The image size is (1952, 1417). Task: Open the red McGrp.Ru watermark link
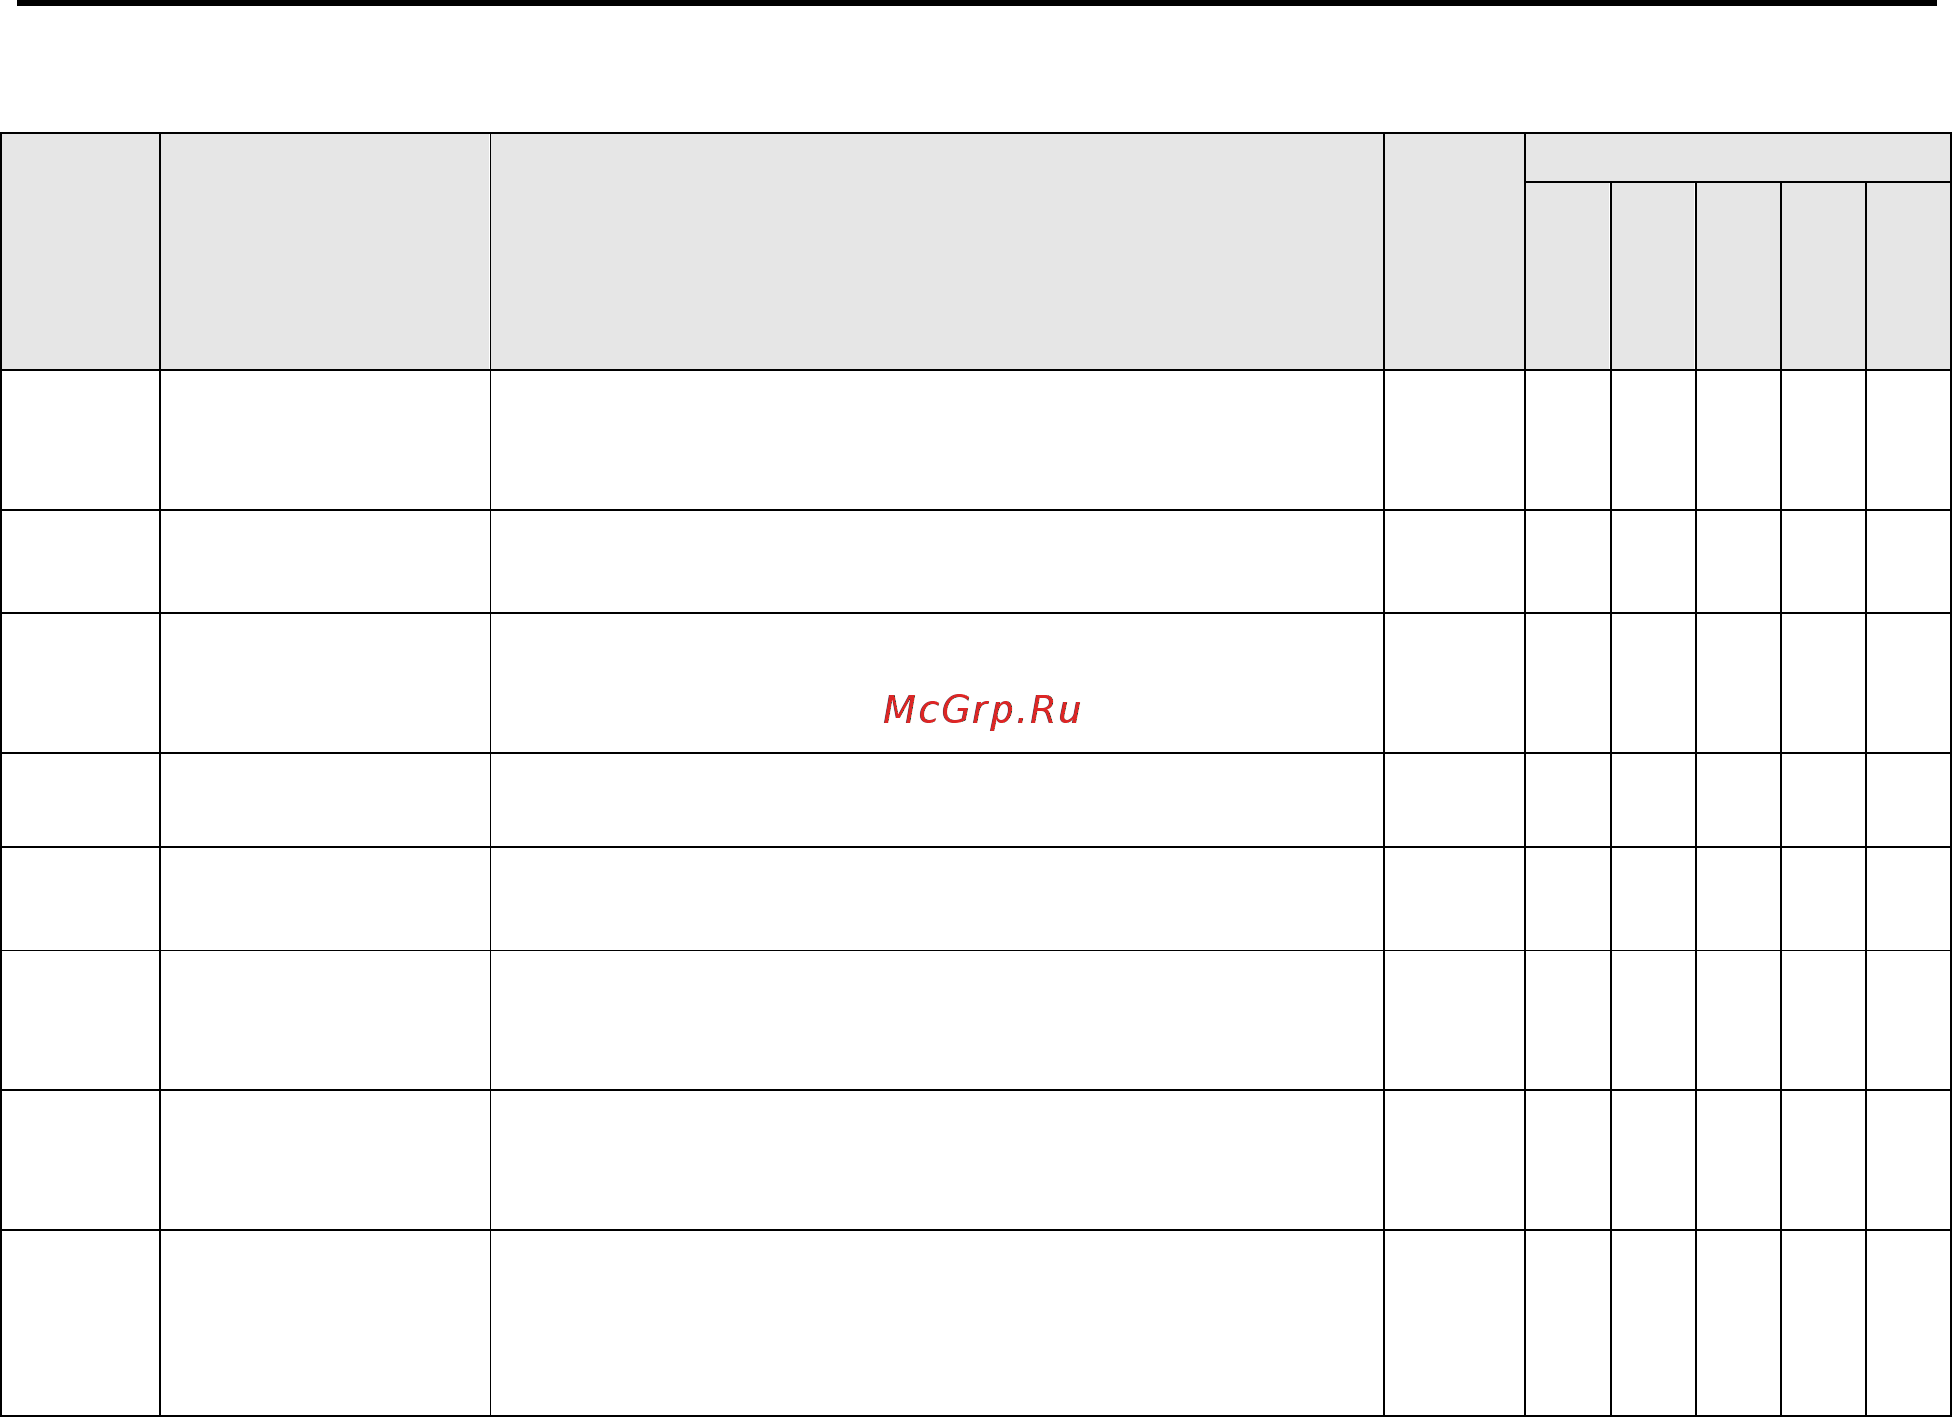982,710
